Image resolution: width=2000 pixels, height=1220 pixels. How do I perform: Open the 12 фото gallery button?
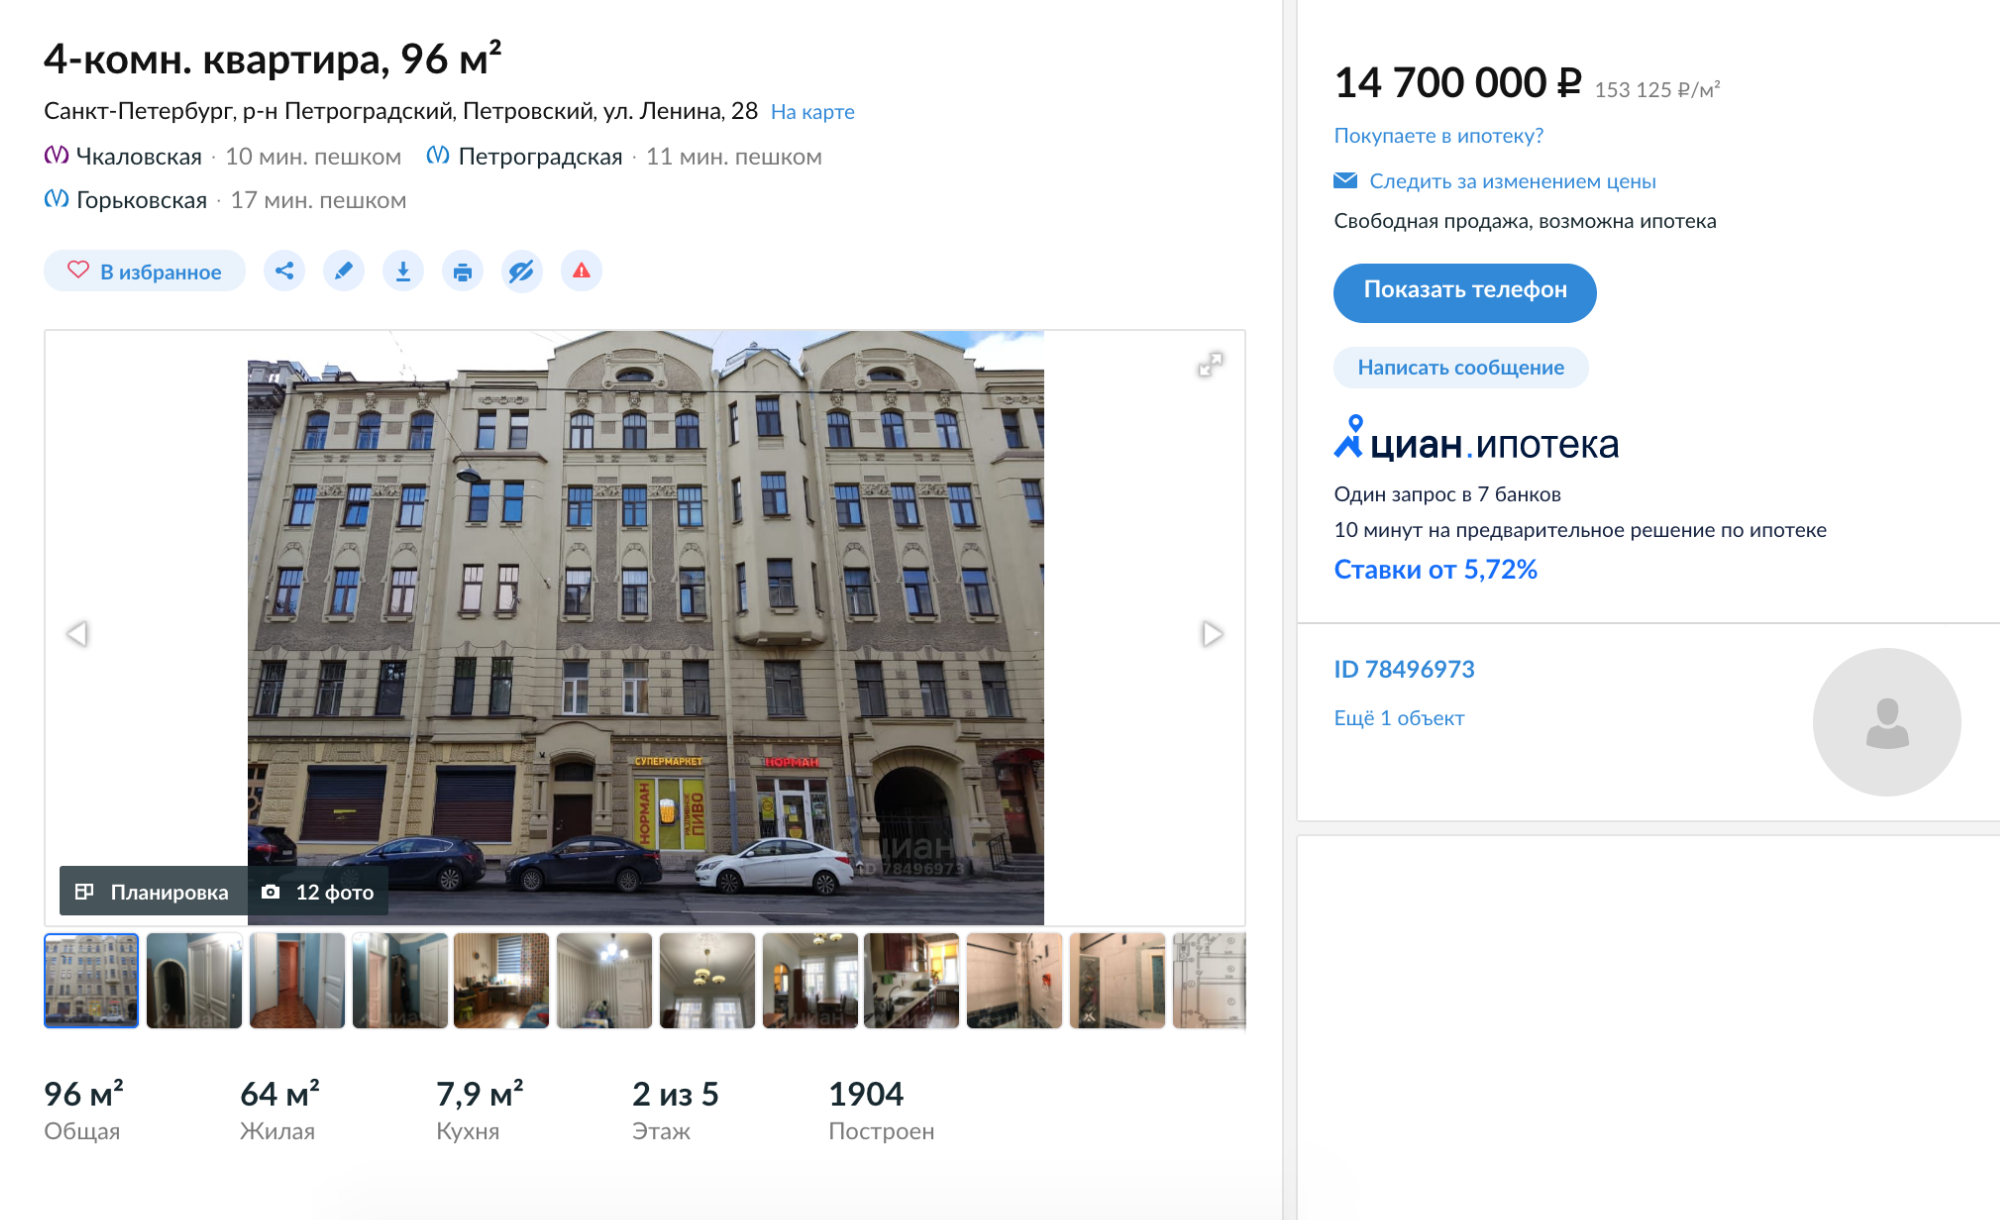(318, 892)
